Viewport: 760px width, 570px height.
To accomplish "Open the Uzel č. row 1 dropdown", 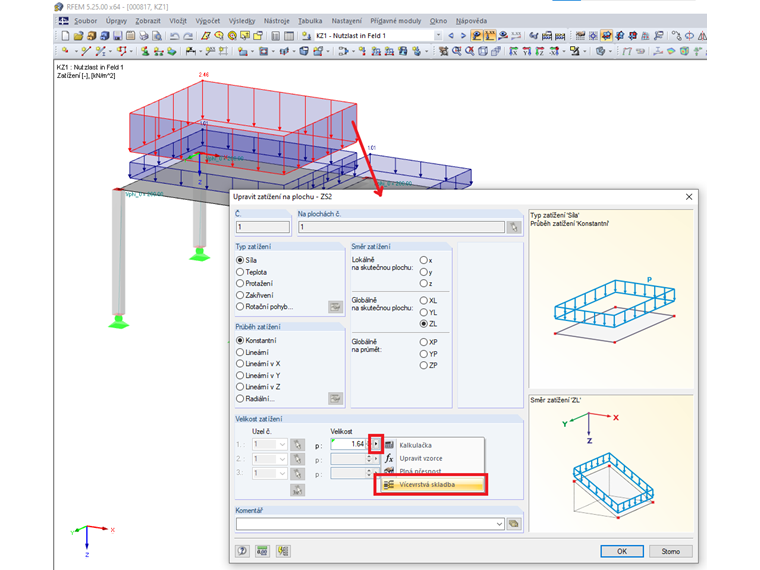I will [282, 444].
